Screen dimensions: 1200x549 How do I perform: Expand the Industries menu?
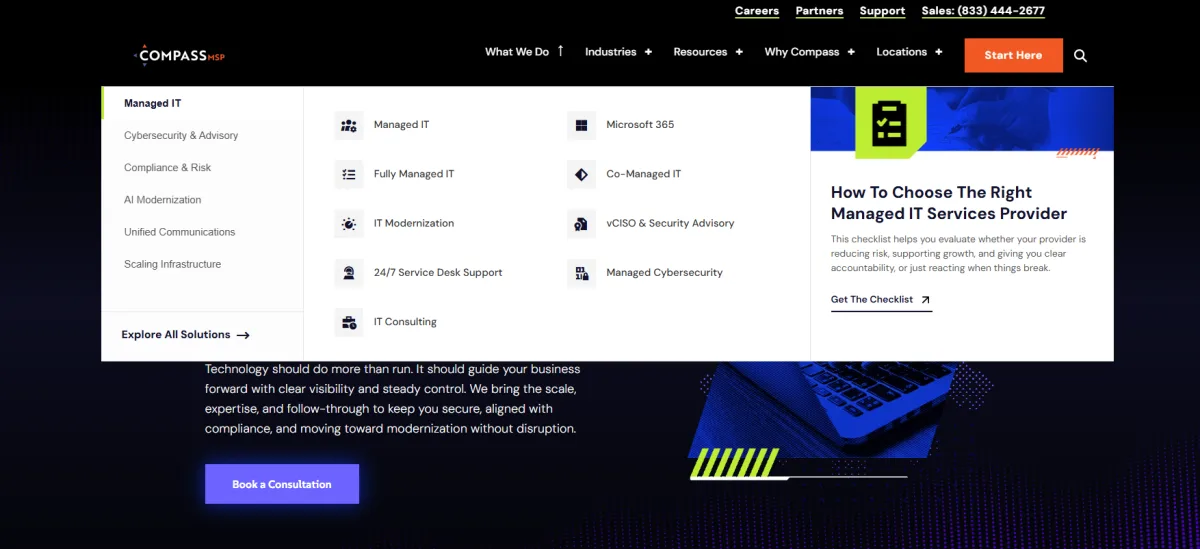coord(648,52)
